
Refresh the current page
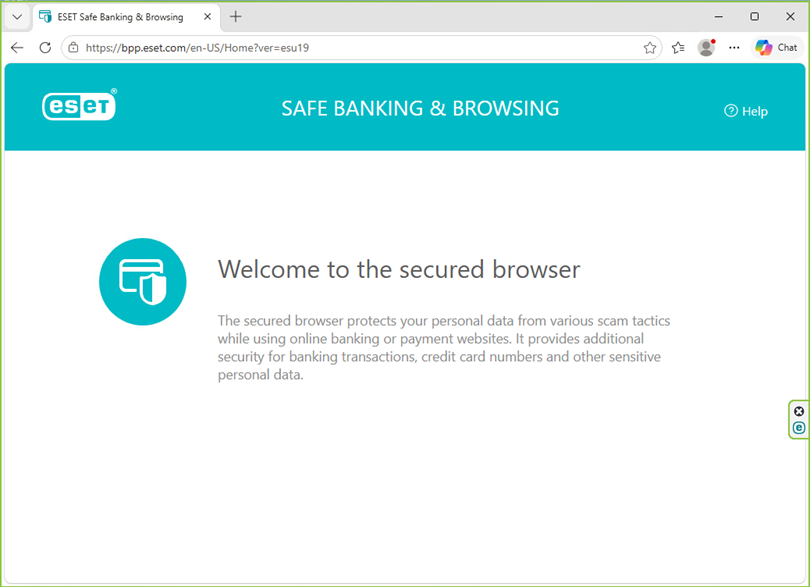(x=45, y=48)
